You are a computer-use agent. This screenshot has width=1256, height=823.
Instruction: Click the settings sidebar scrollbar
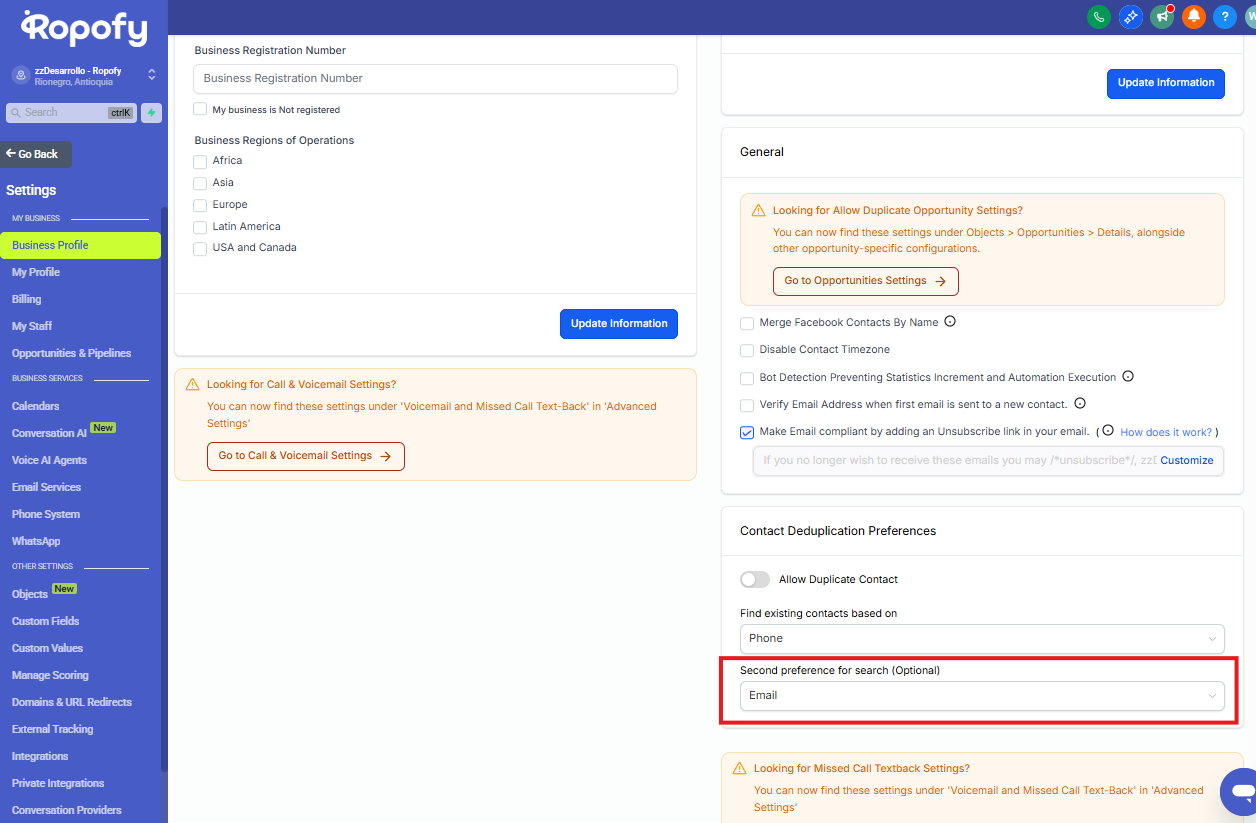164,500
